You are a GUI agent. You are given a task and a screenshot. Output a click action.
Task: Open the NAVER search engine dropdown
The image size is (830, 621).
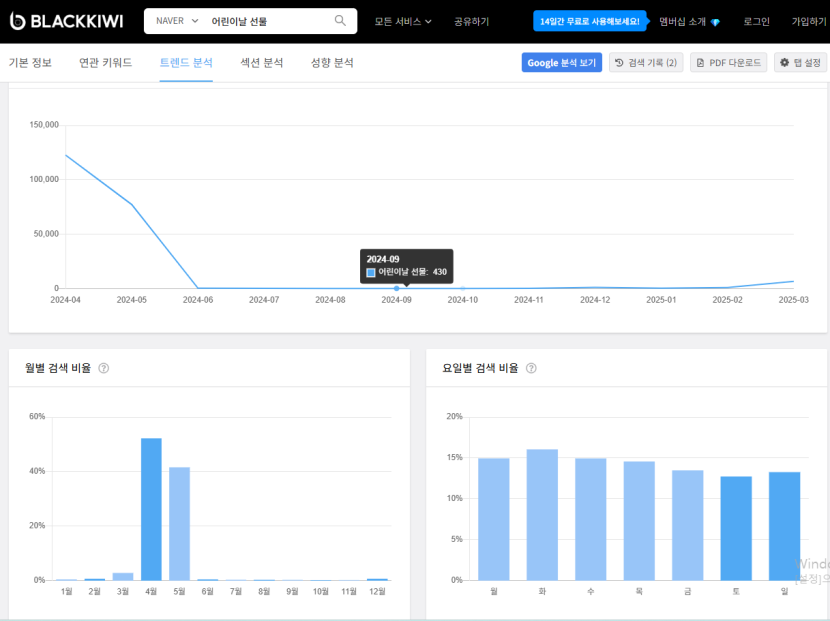click(x=177, y=21)
